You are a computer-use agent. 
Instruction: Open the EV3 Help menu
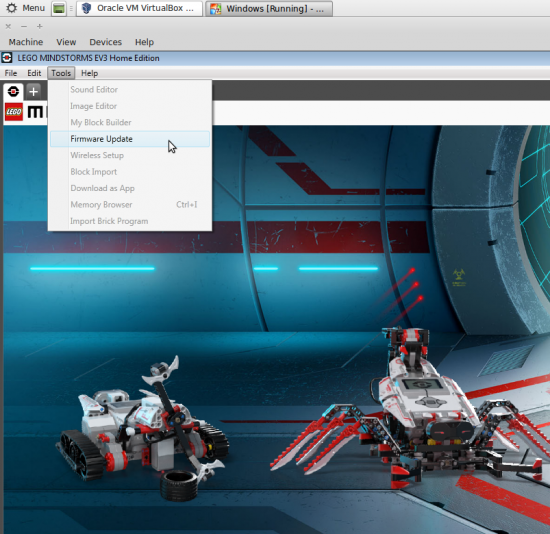click(89, 73)
